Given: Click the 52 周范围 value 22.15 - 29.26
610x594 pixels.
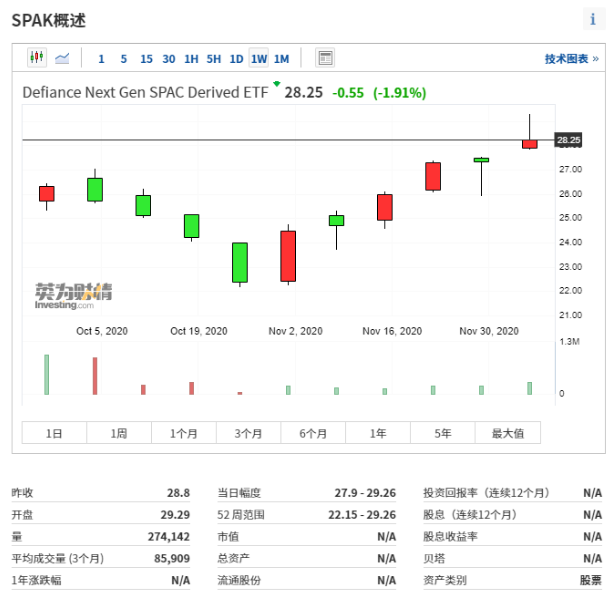Looking at the screenshot, I should click(362, 515).
